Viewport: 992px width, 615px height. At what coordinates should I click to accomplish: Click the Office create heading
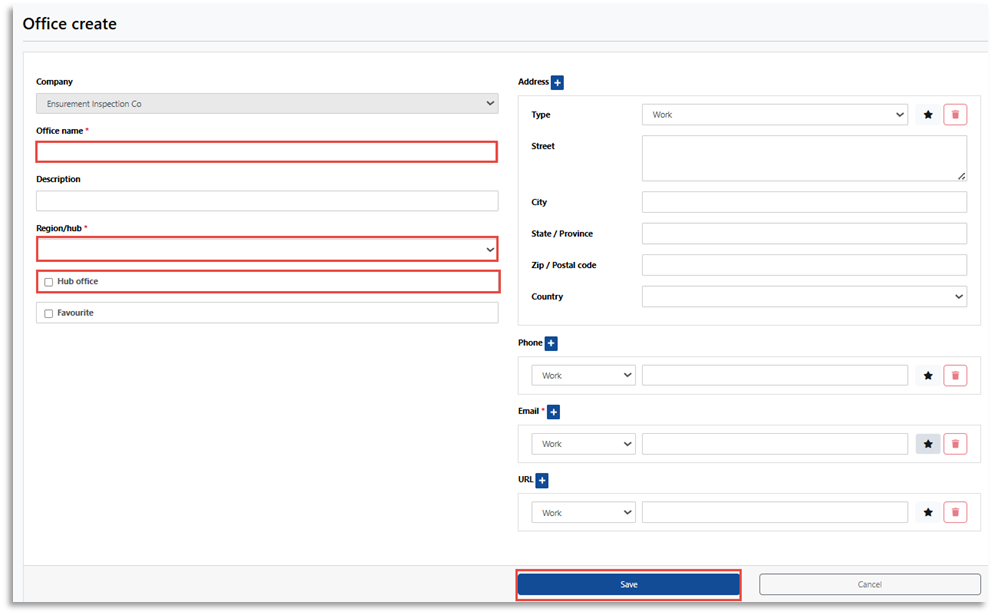click(70, 24)
